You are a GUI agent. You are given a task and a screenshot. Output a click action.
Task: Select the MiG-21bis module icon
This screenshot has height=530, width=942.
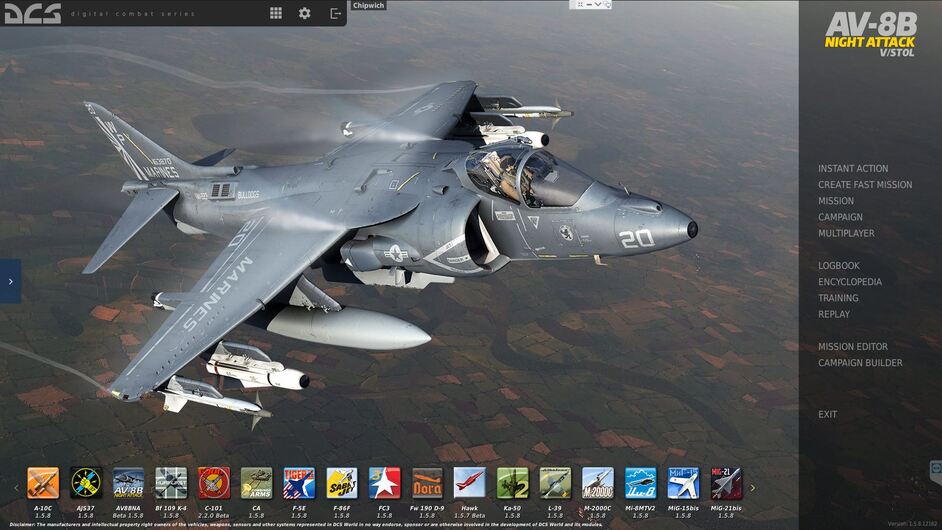click(x=726, y=483)
